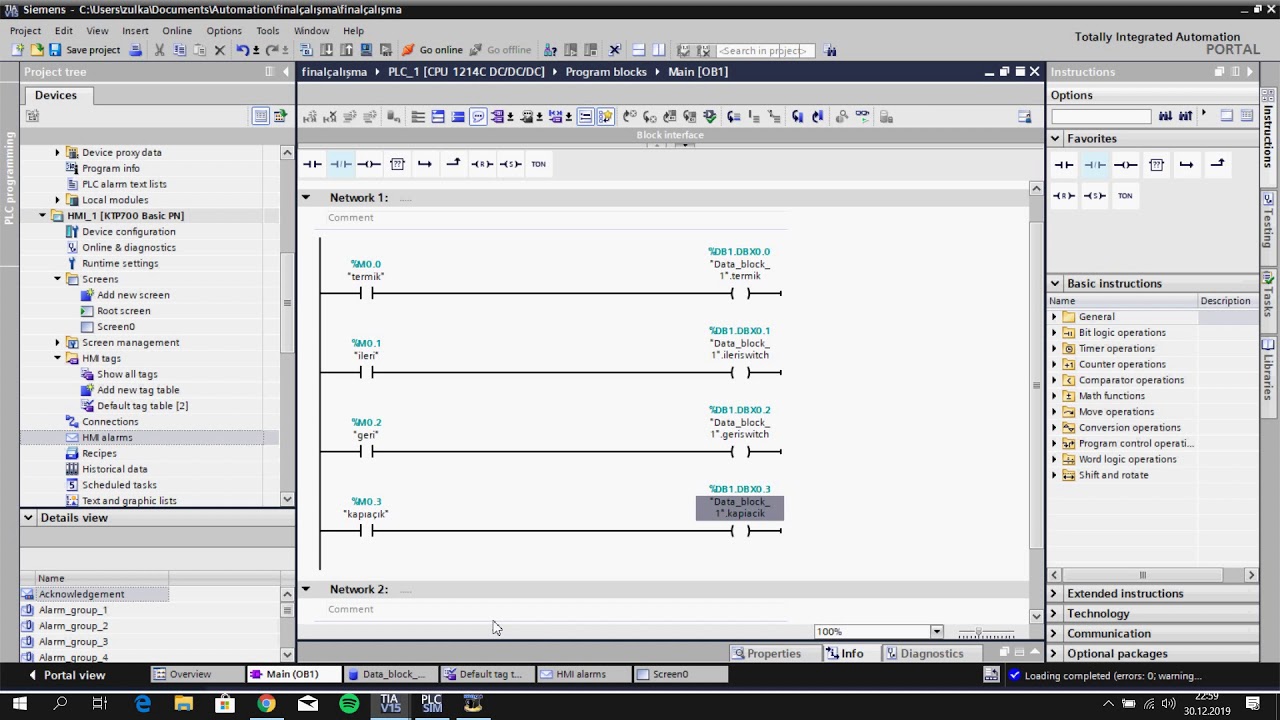Switch to the Data_block_ editor tab
The width and height of the screenshot is (1280, 720).
(x=390, y=675)
